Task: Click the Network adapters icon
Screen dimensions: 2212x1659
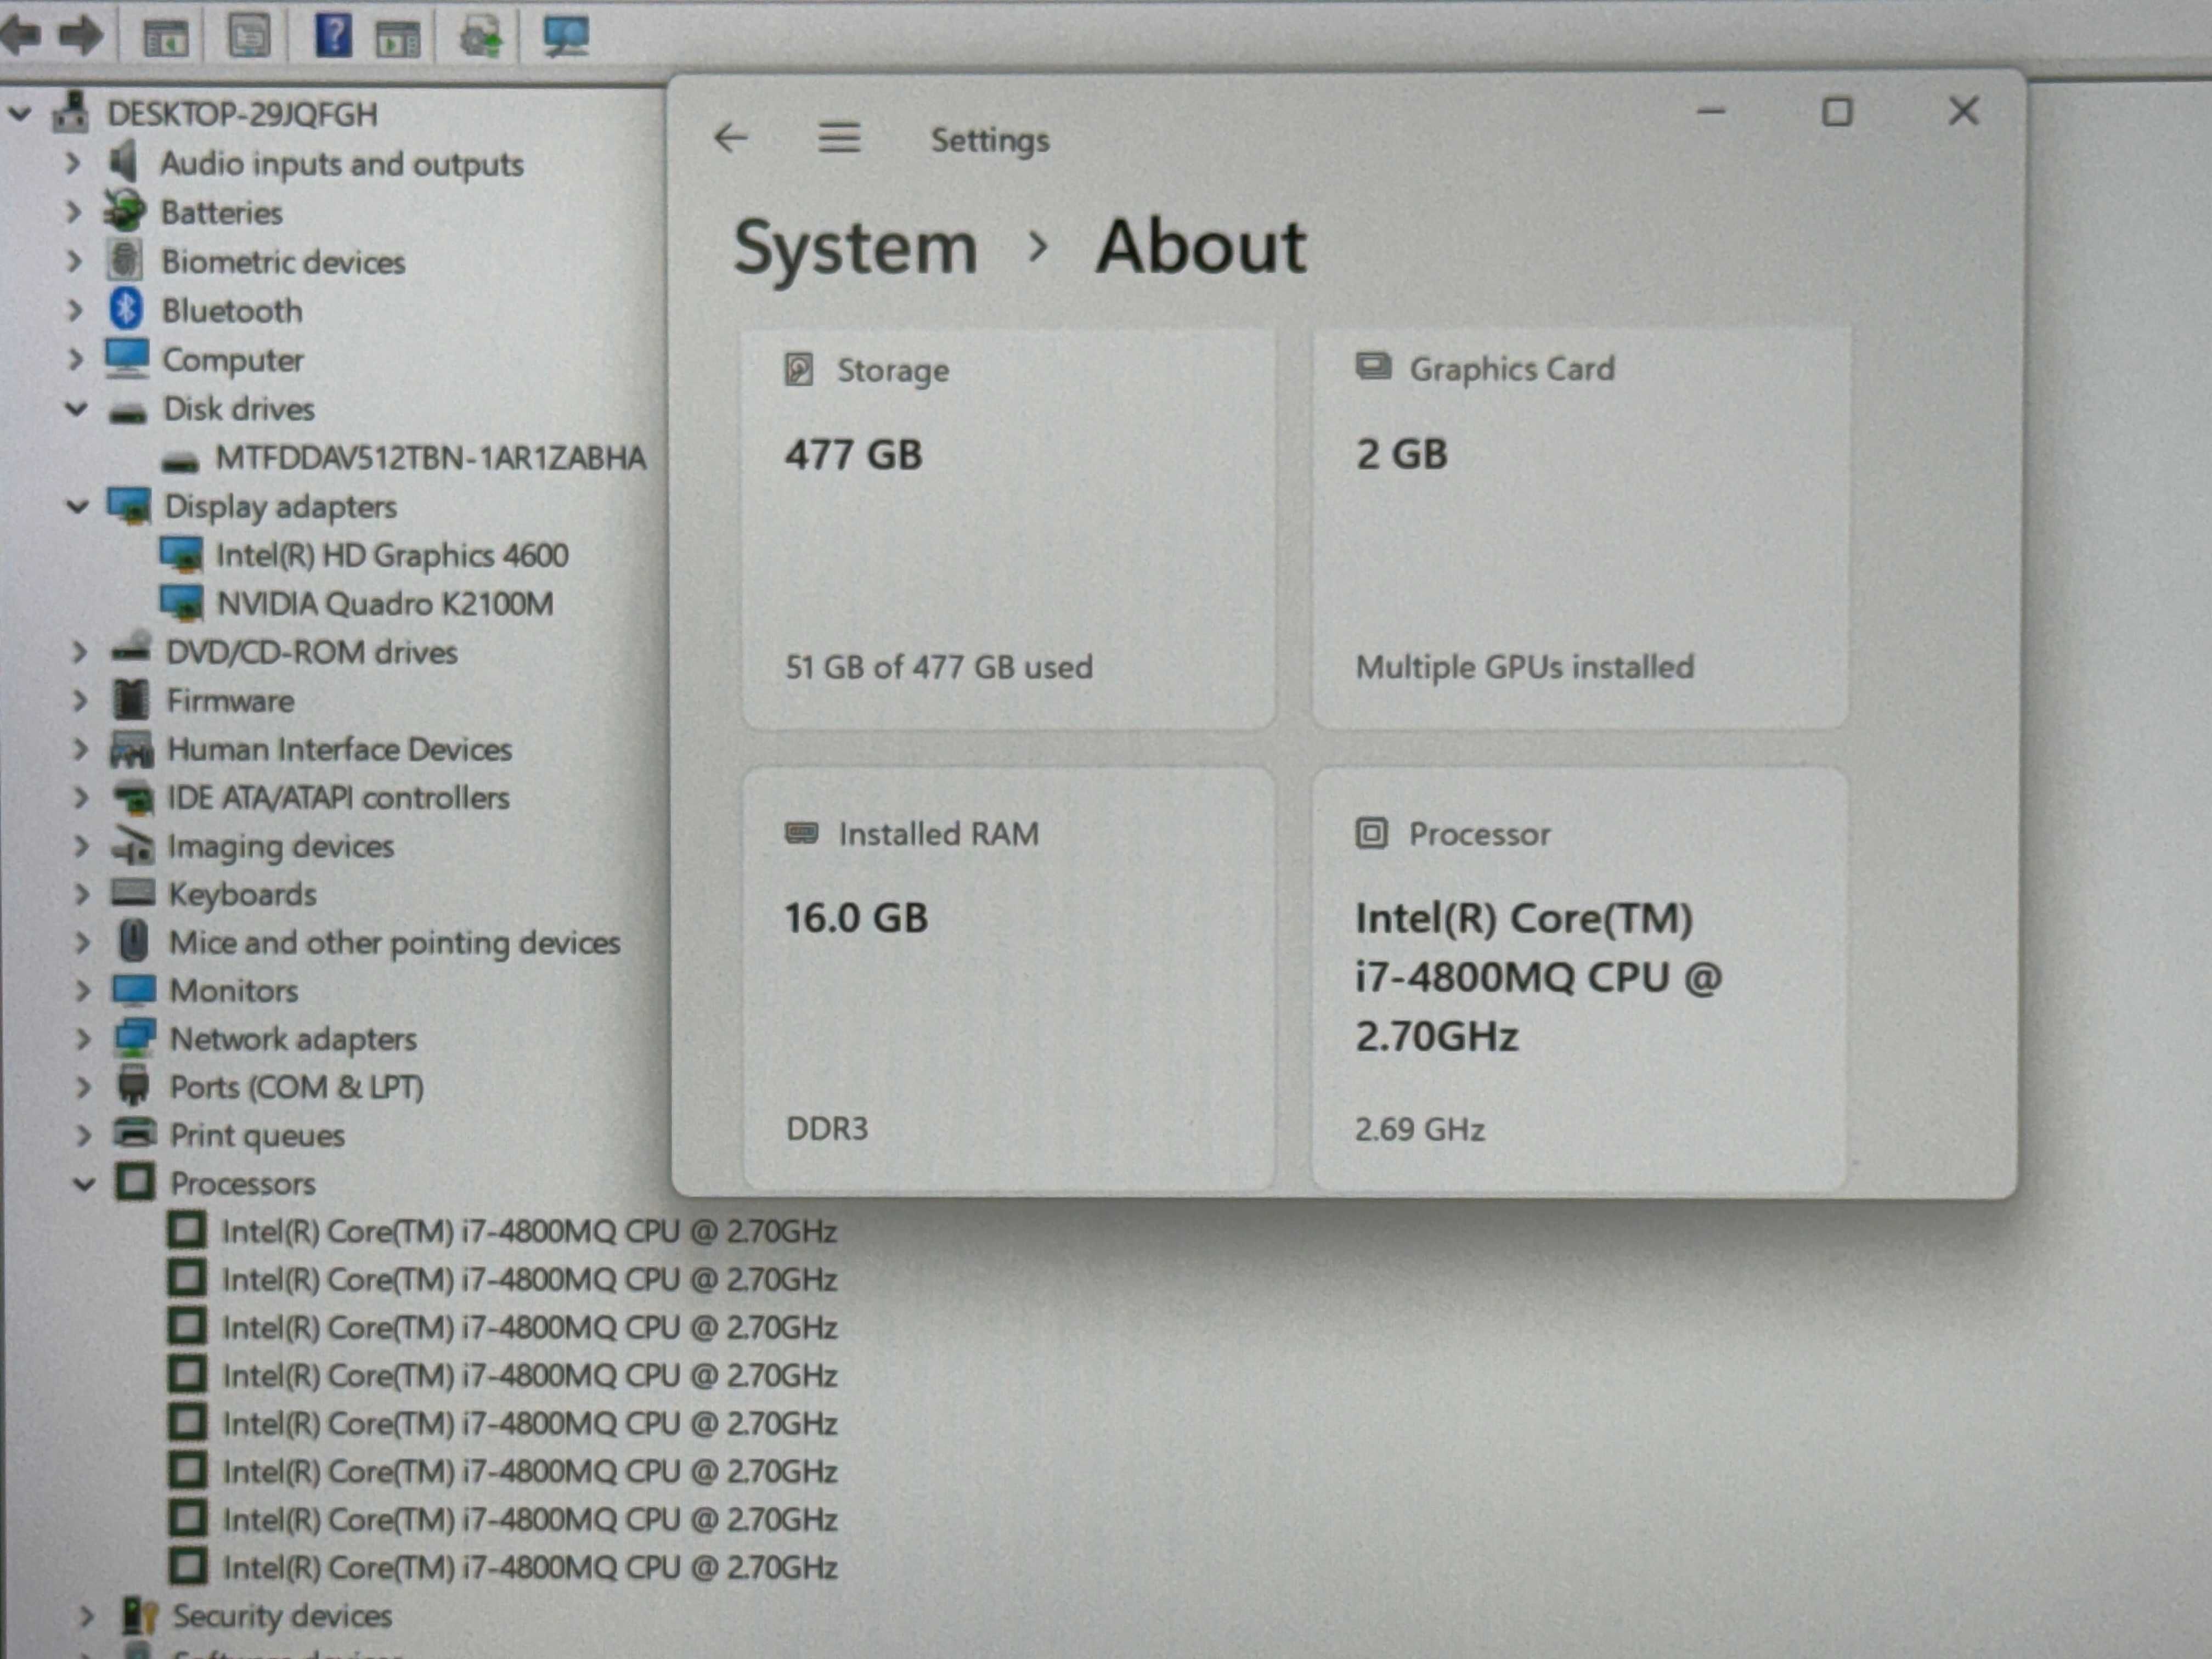Action: coord(134,1038)
